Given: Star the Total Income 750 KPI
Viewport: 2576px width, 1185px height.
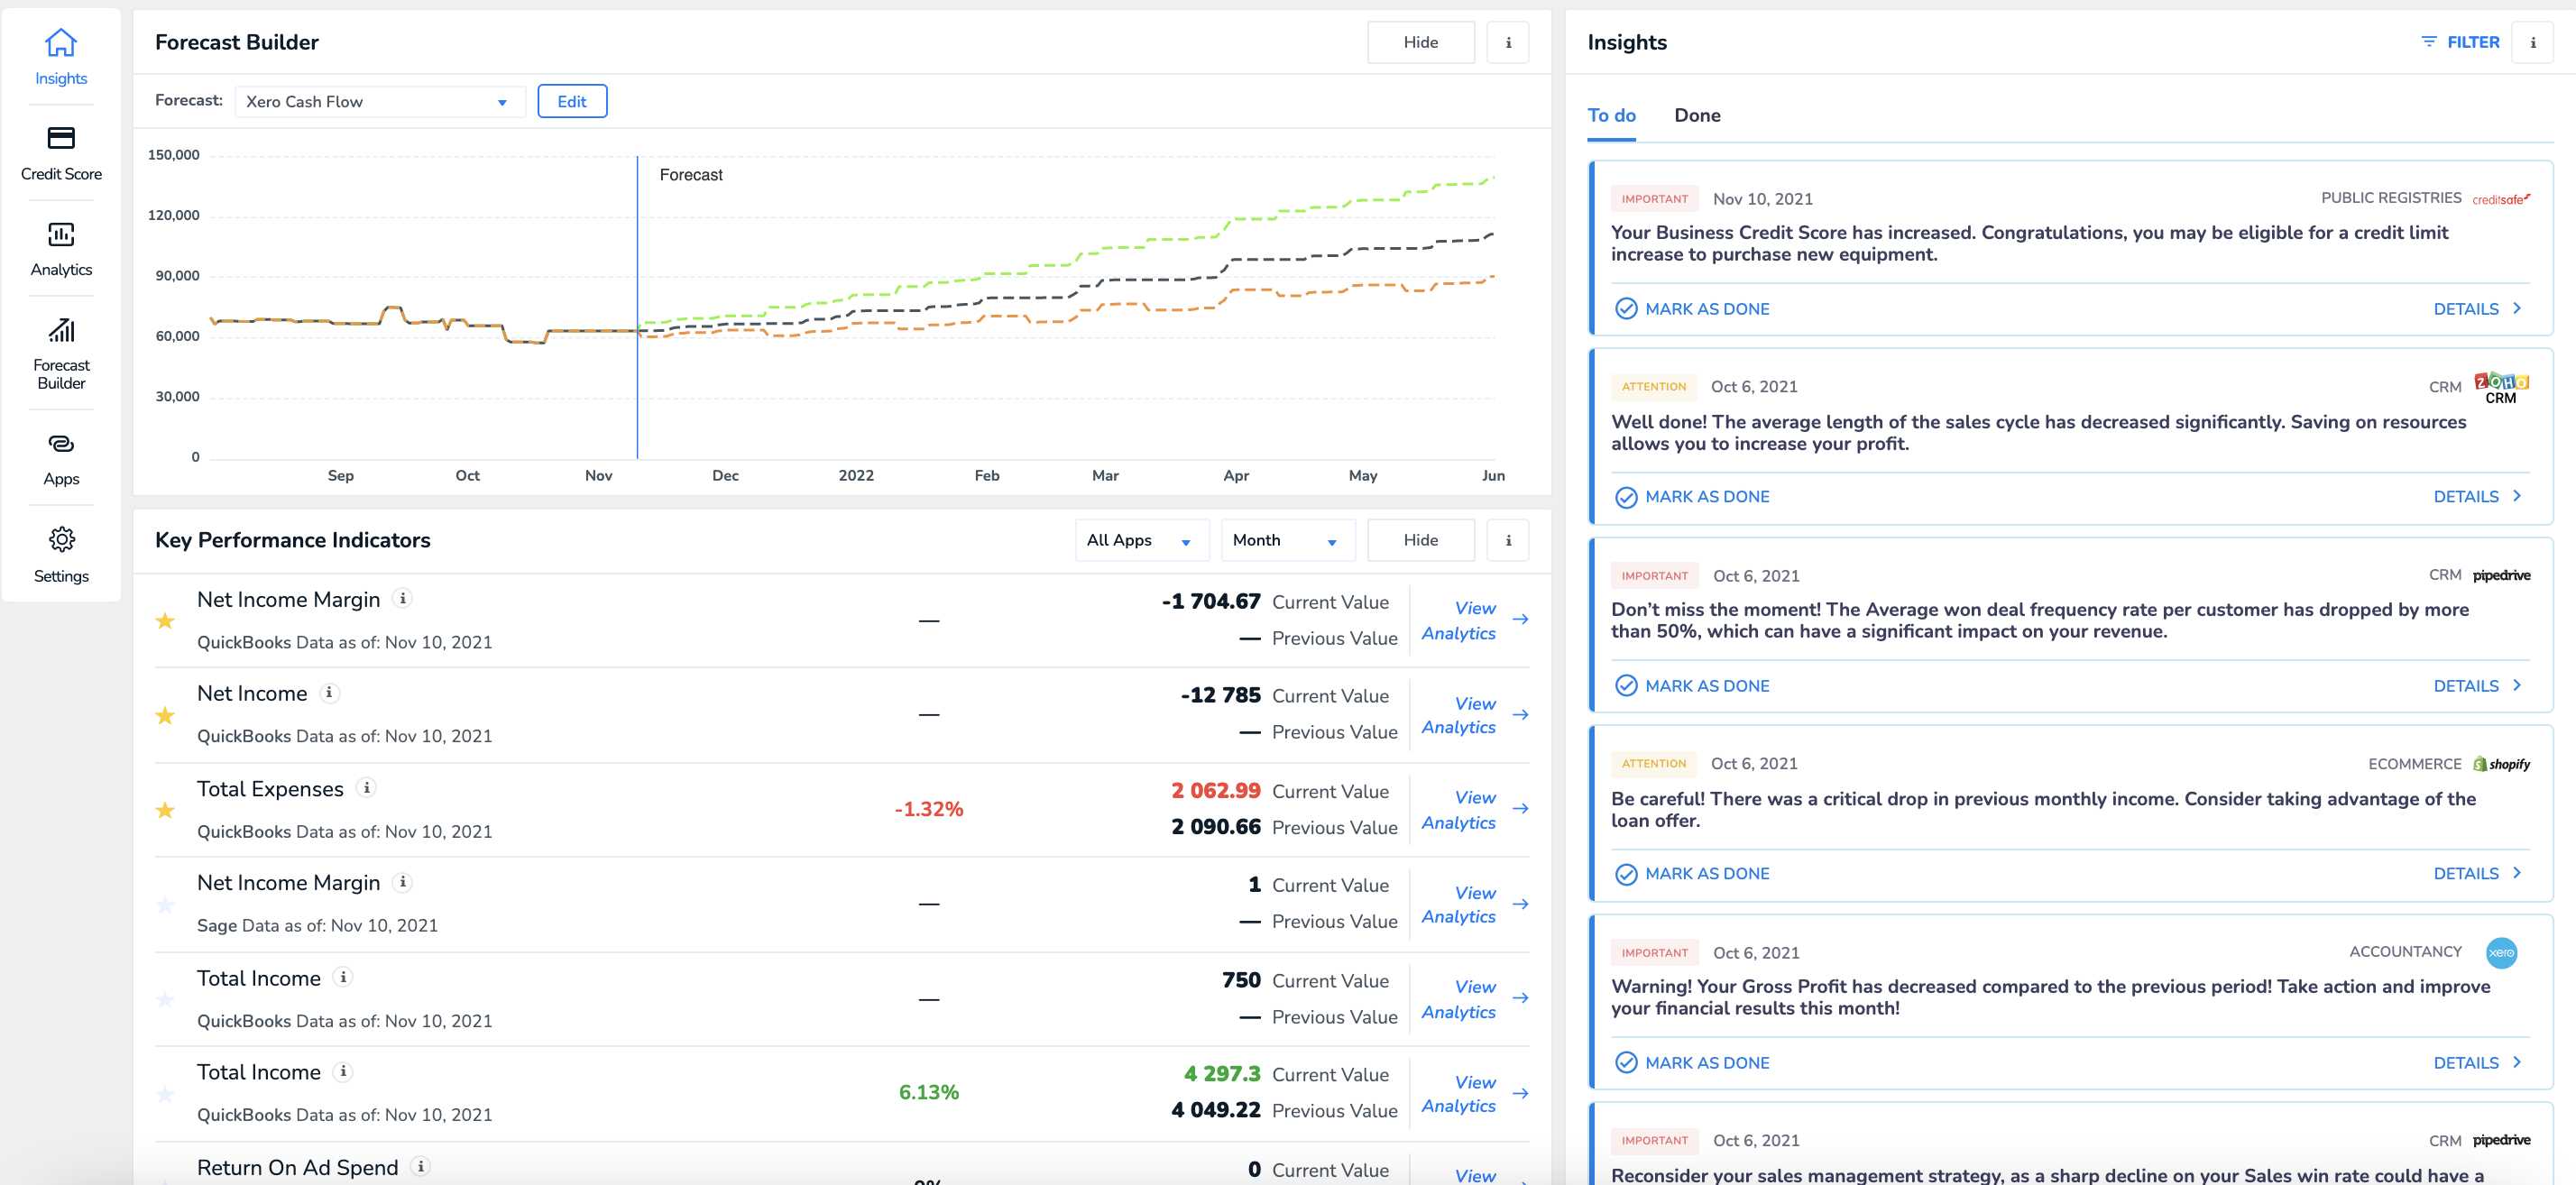Looking at the screenshot, I should [165, 999].
